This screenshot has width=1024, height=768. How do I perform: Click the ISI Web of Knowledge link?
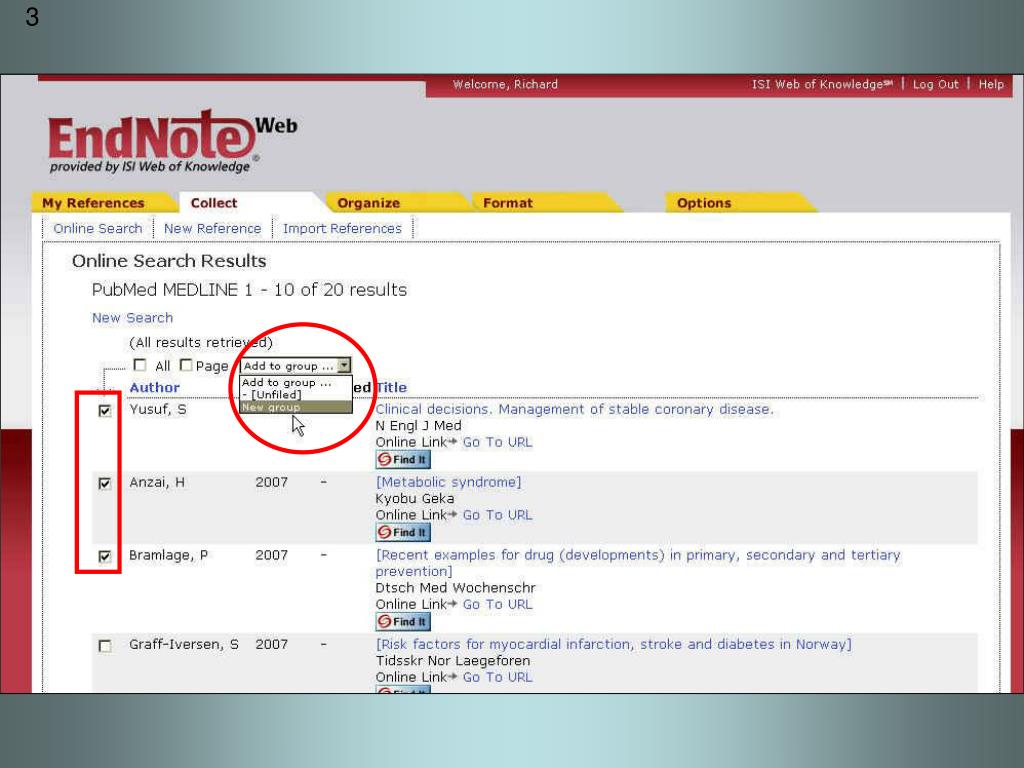point(822,84)
